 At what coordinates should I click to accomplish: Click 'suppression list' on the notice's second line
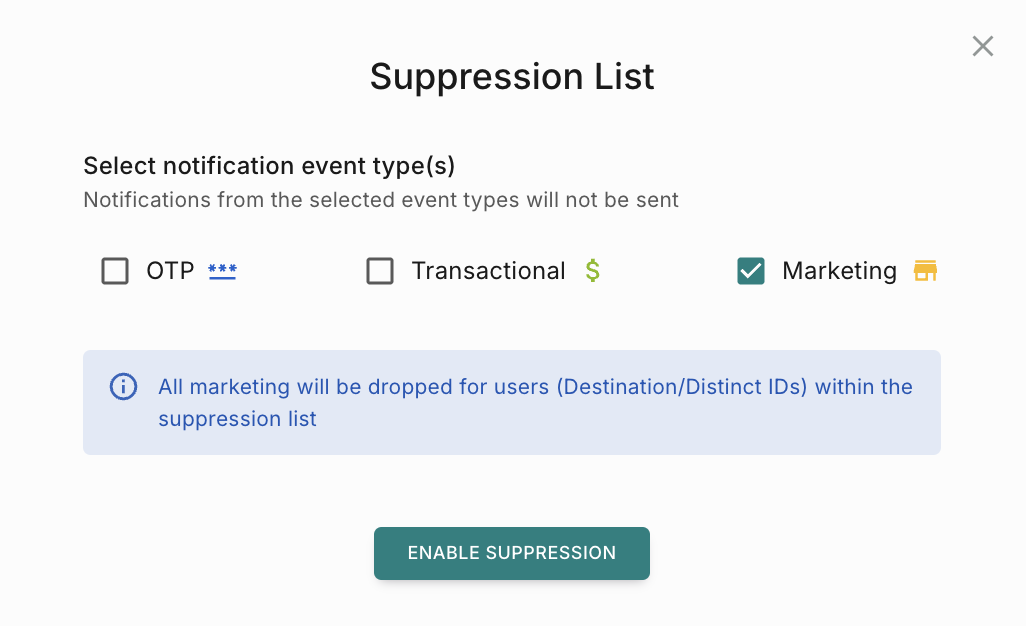(237, 419)
